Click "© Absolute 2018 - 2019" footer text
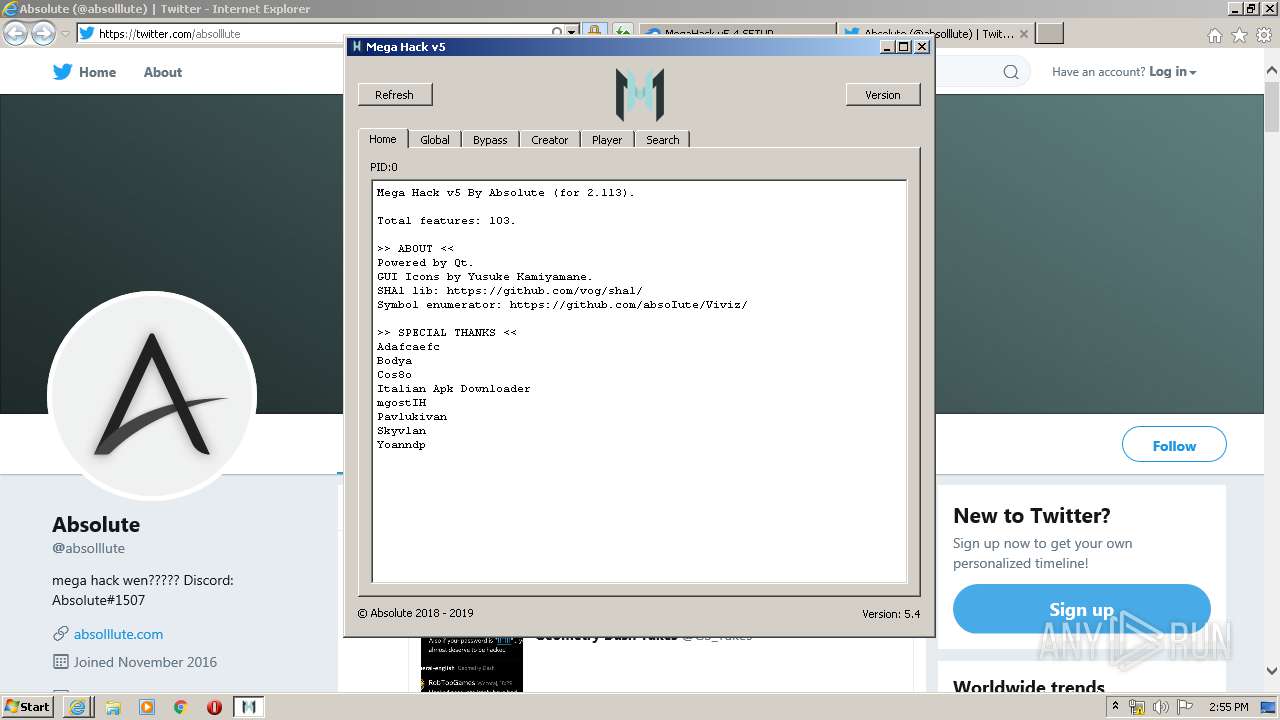 [x=415, y=613]
